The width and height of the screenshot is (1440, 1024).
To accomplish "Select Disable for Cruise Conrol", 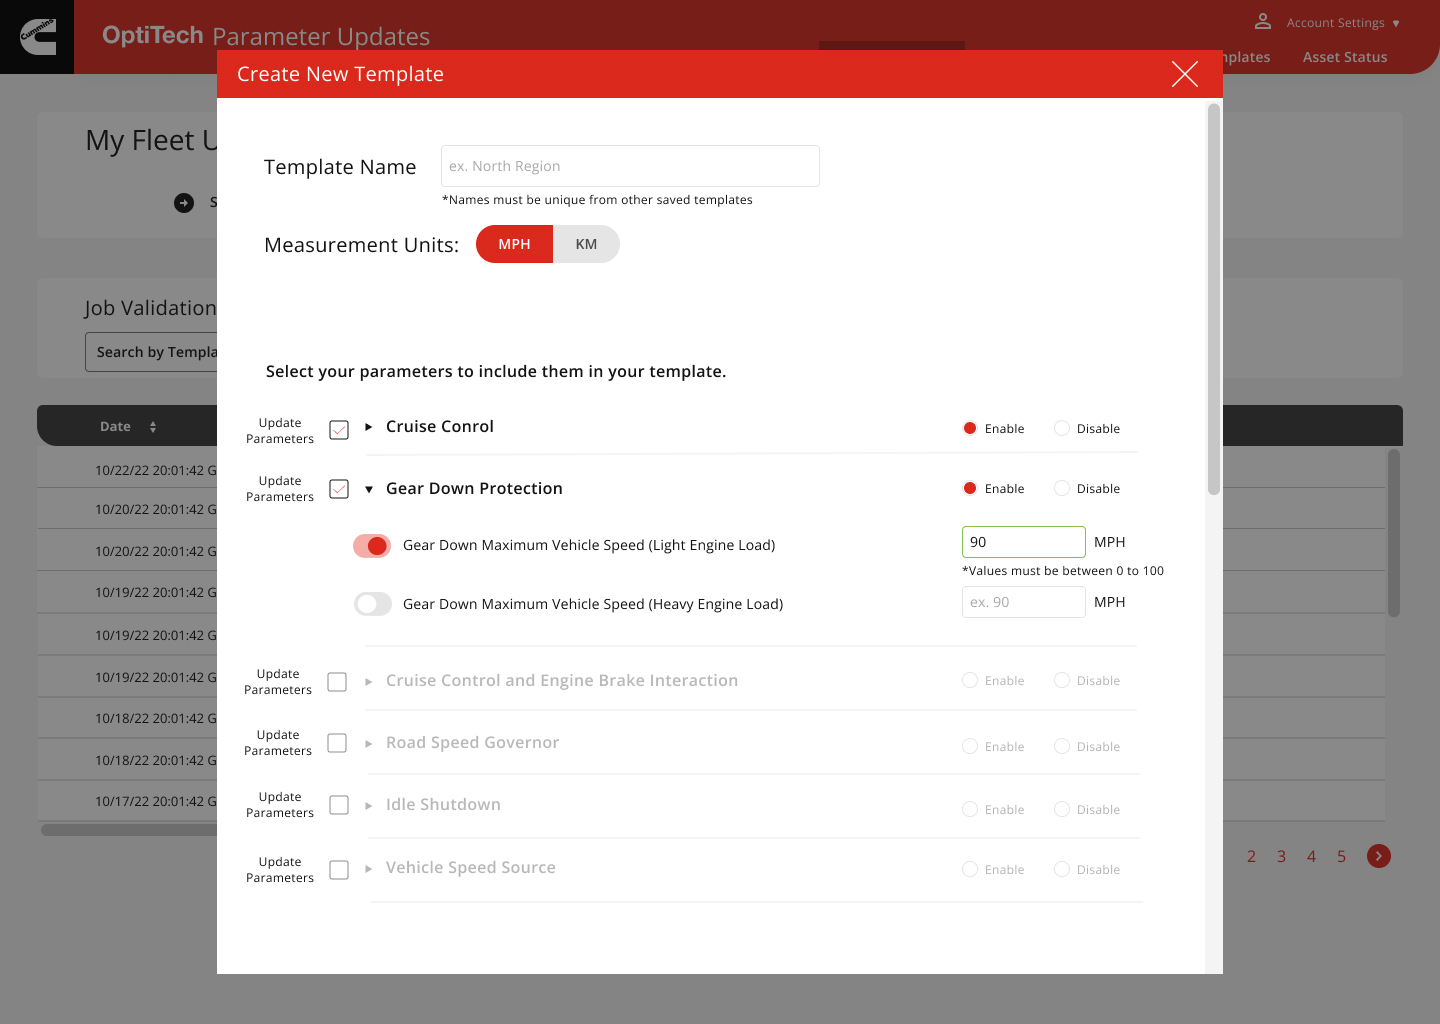I will 1062,428.
